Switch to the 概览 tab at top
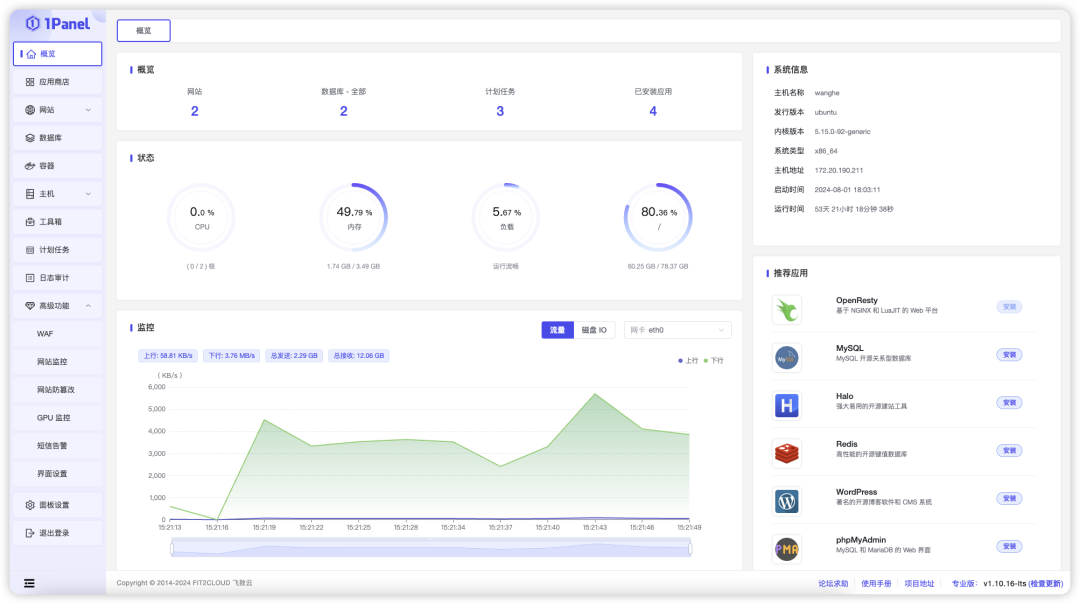1080x604 pixels. tap(143, 30)
